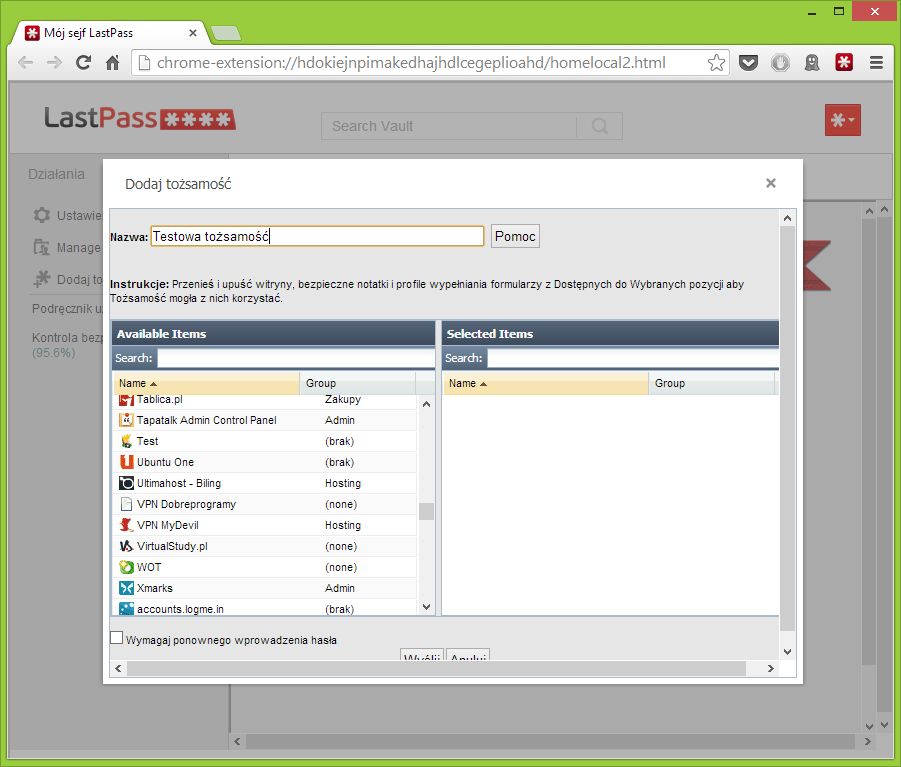Click the Xmarks item icon
Image resolution: width=901 pixels, height=767 pixels.
126,588
